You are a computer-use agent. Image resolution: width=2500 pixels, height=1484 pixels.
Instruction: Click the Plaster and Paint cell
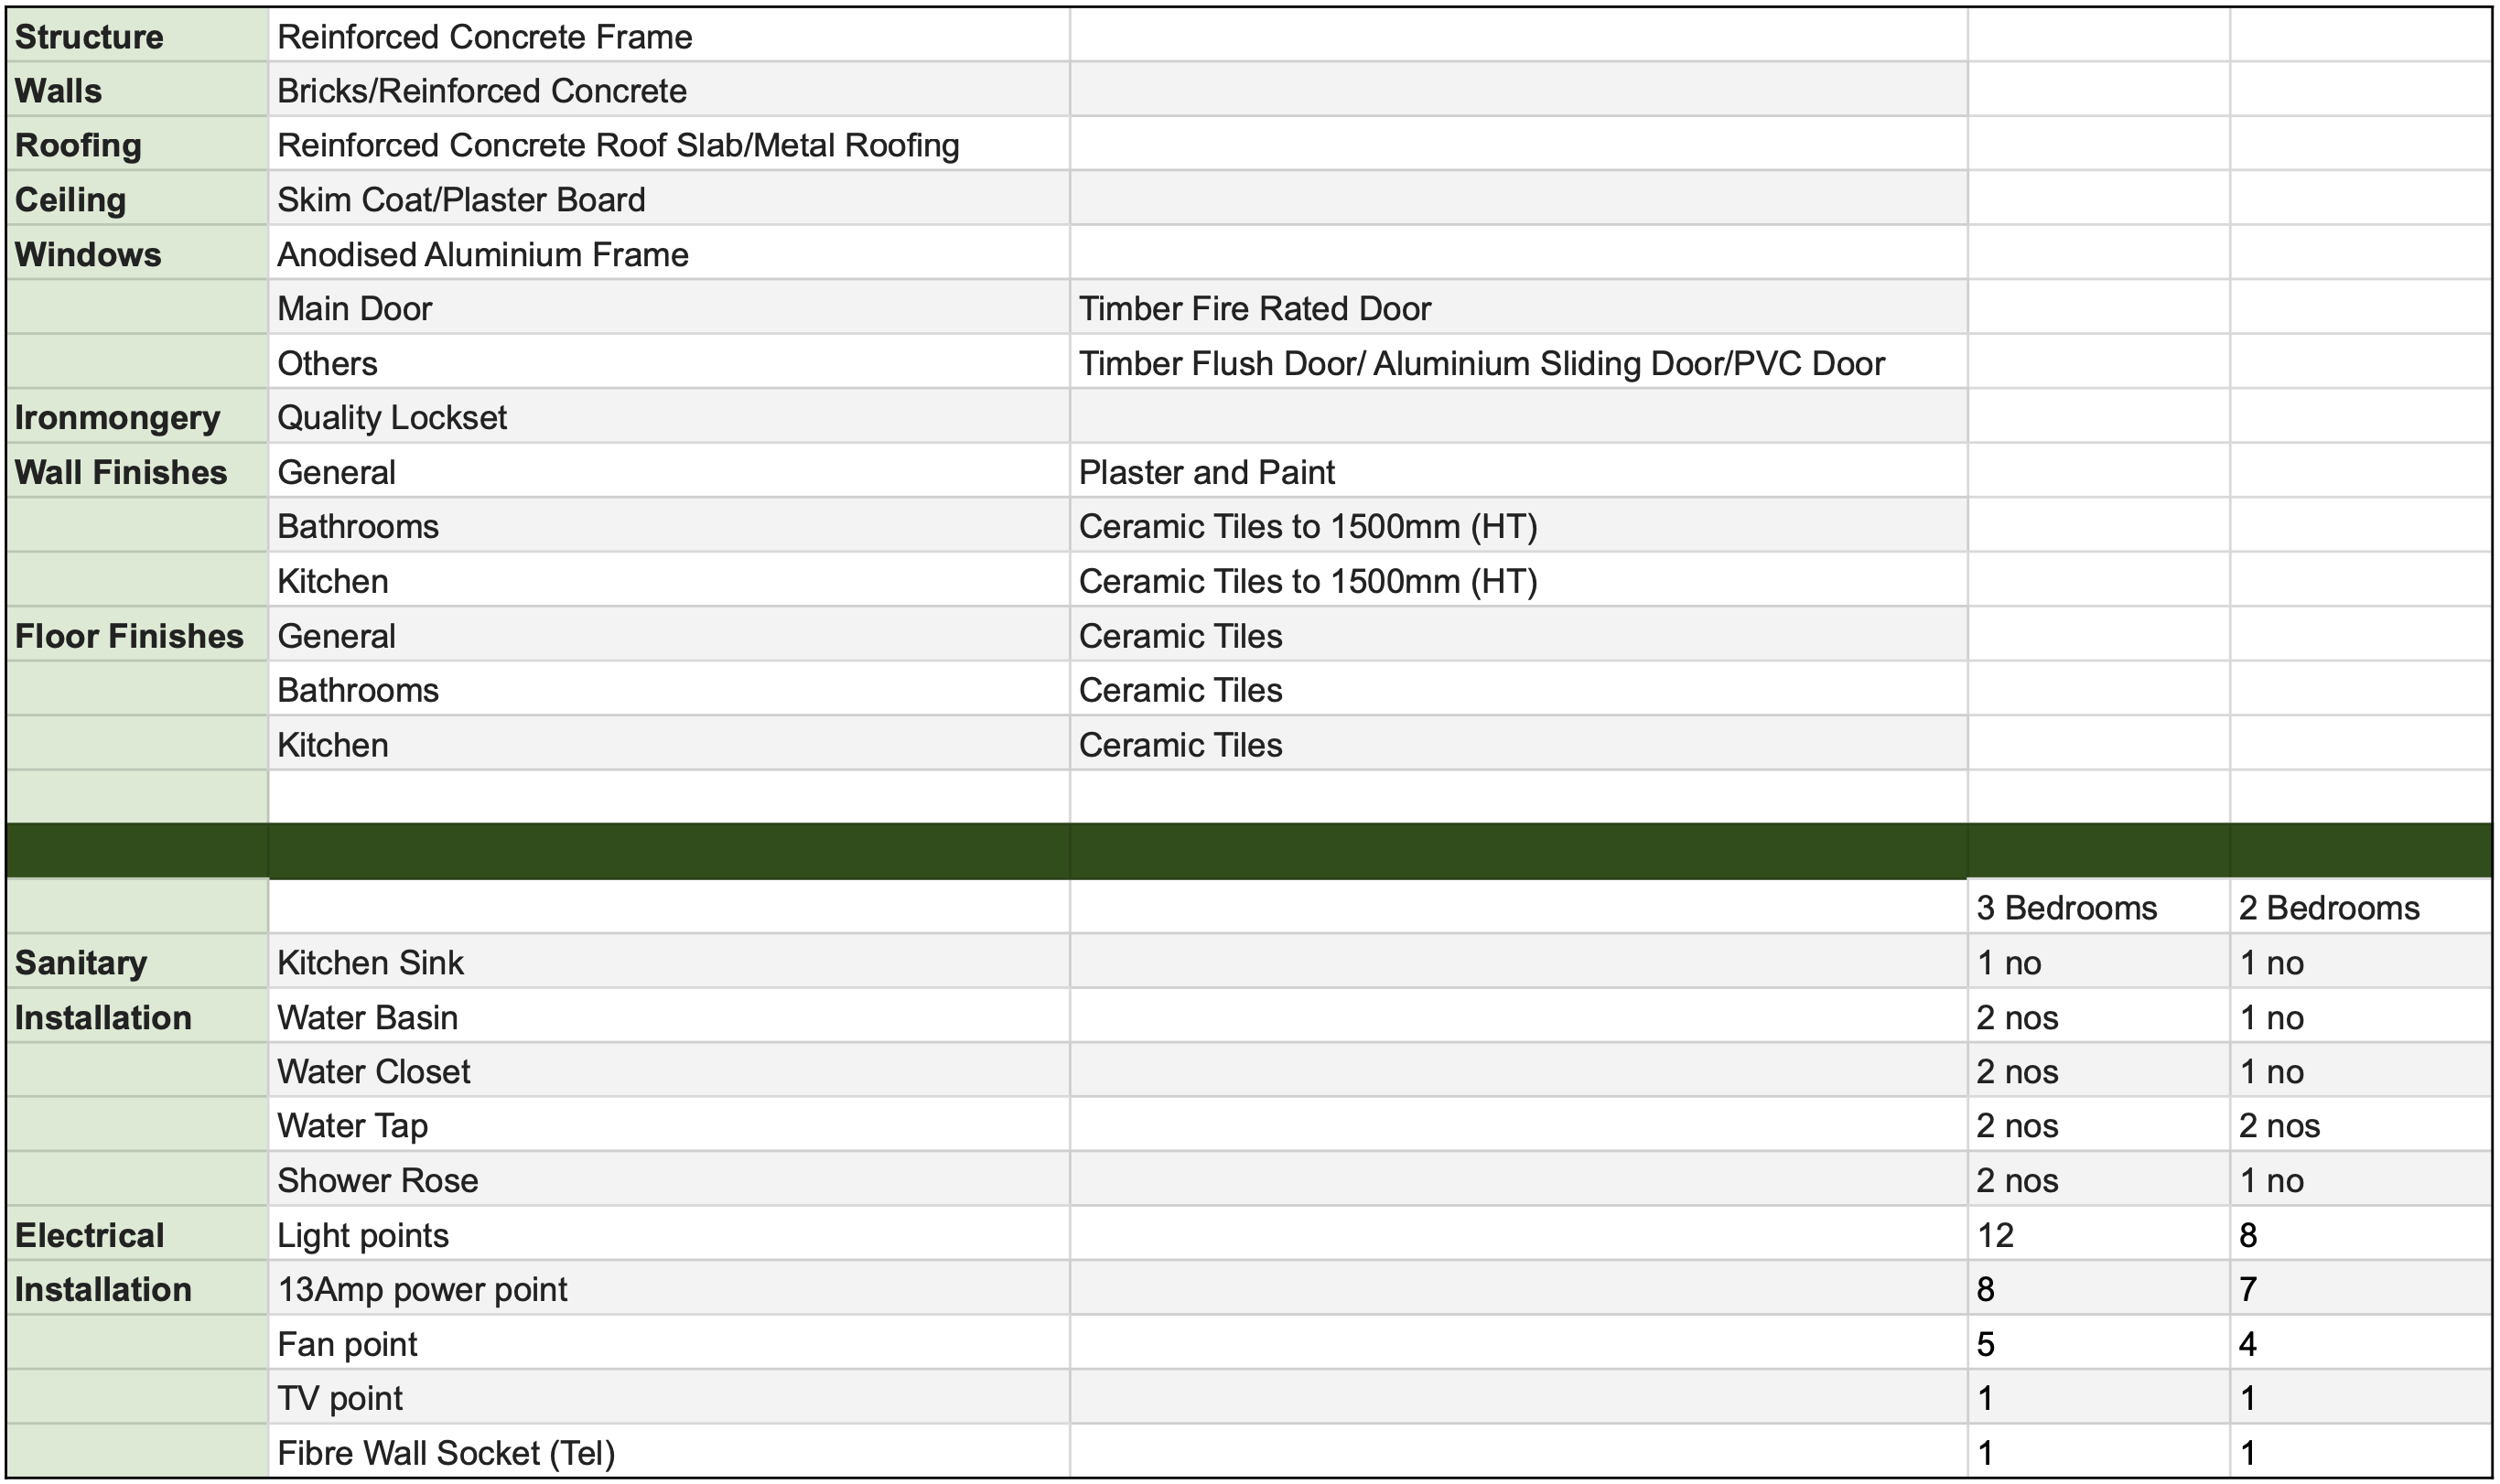[1206, 472]
